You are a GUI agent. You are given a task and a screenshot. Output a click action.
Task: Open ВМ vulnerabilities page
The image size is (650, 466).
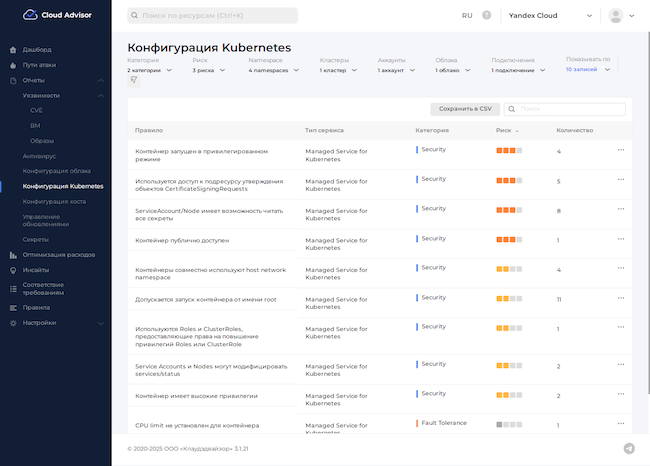point(35,126)
